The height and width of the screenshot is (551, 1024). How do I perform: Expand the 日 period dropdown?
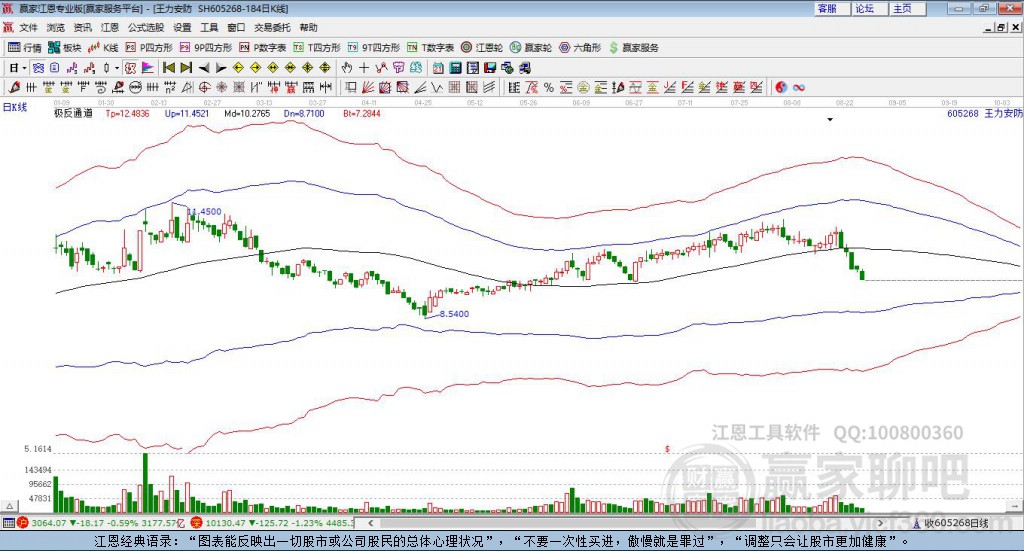coord(24,68)
